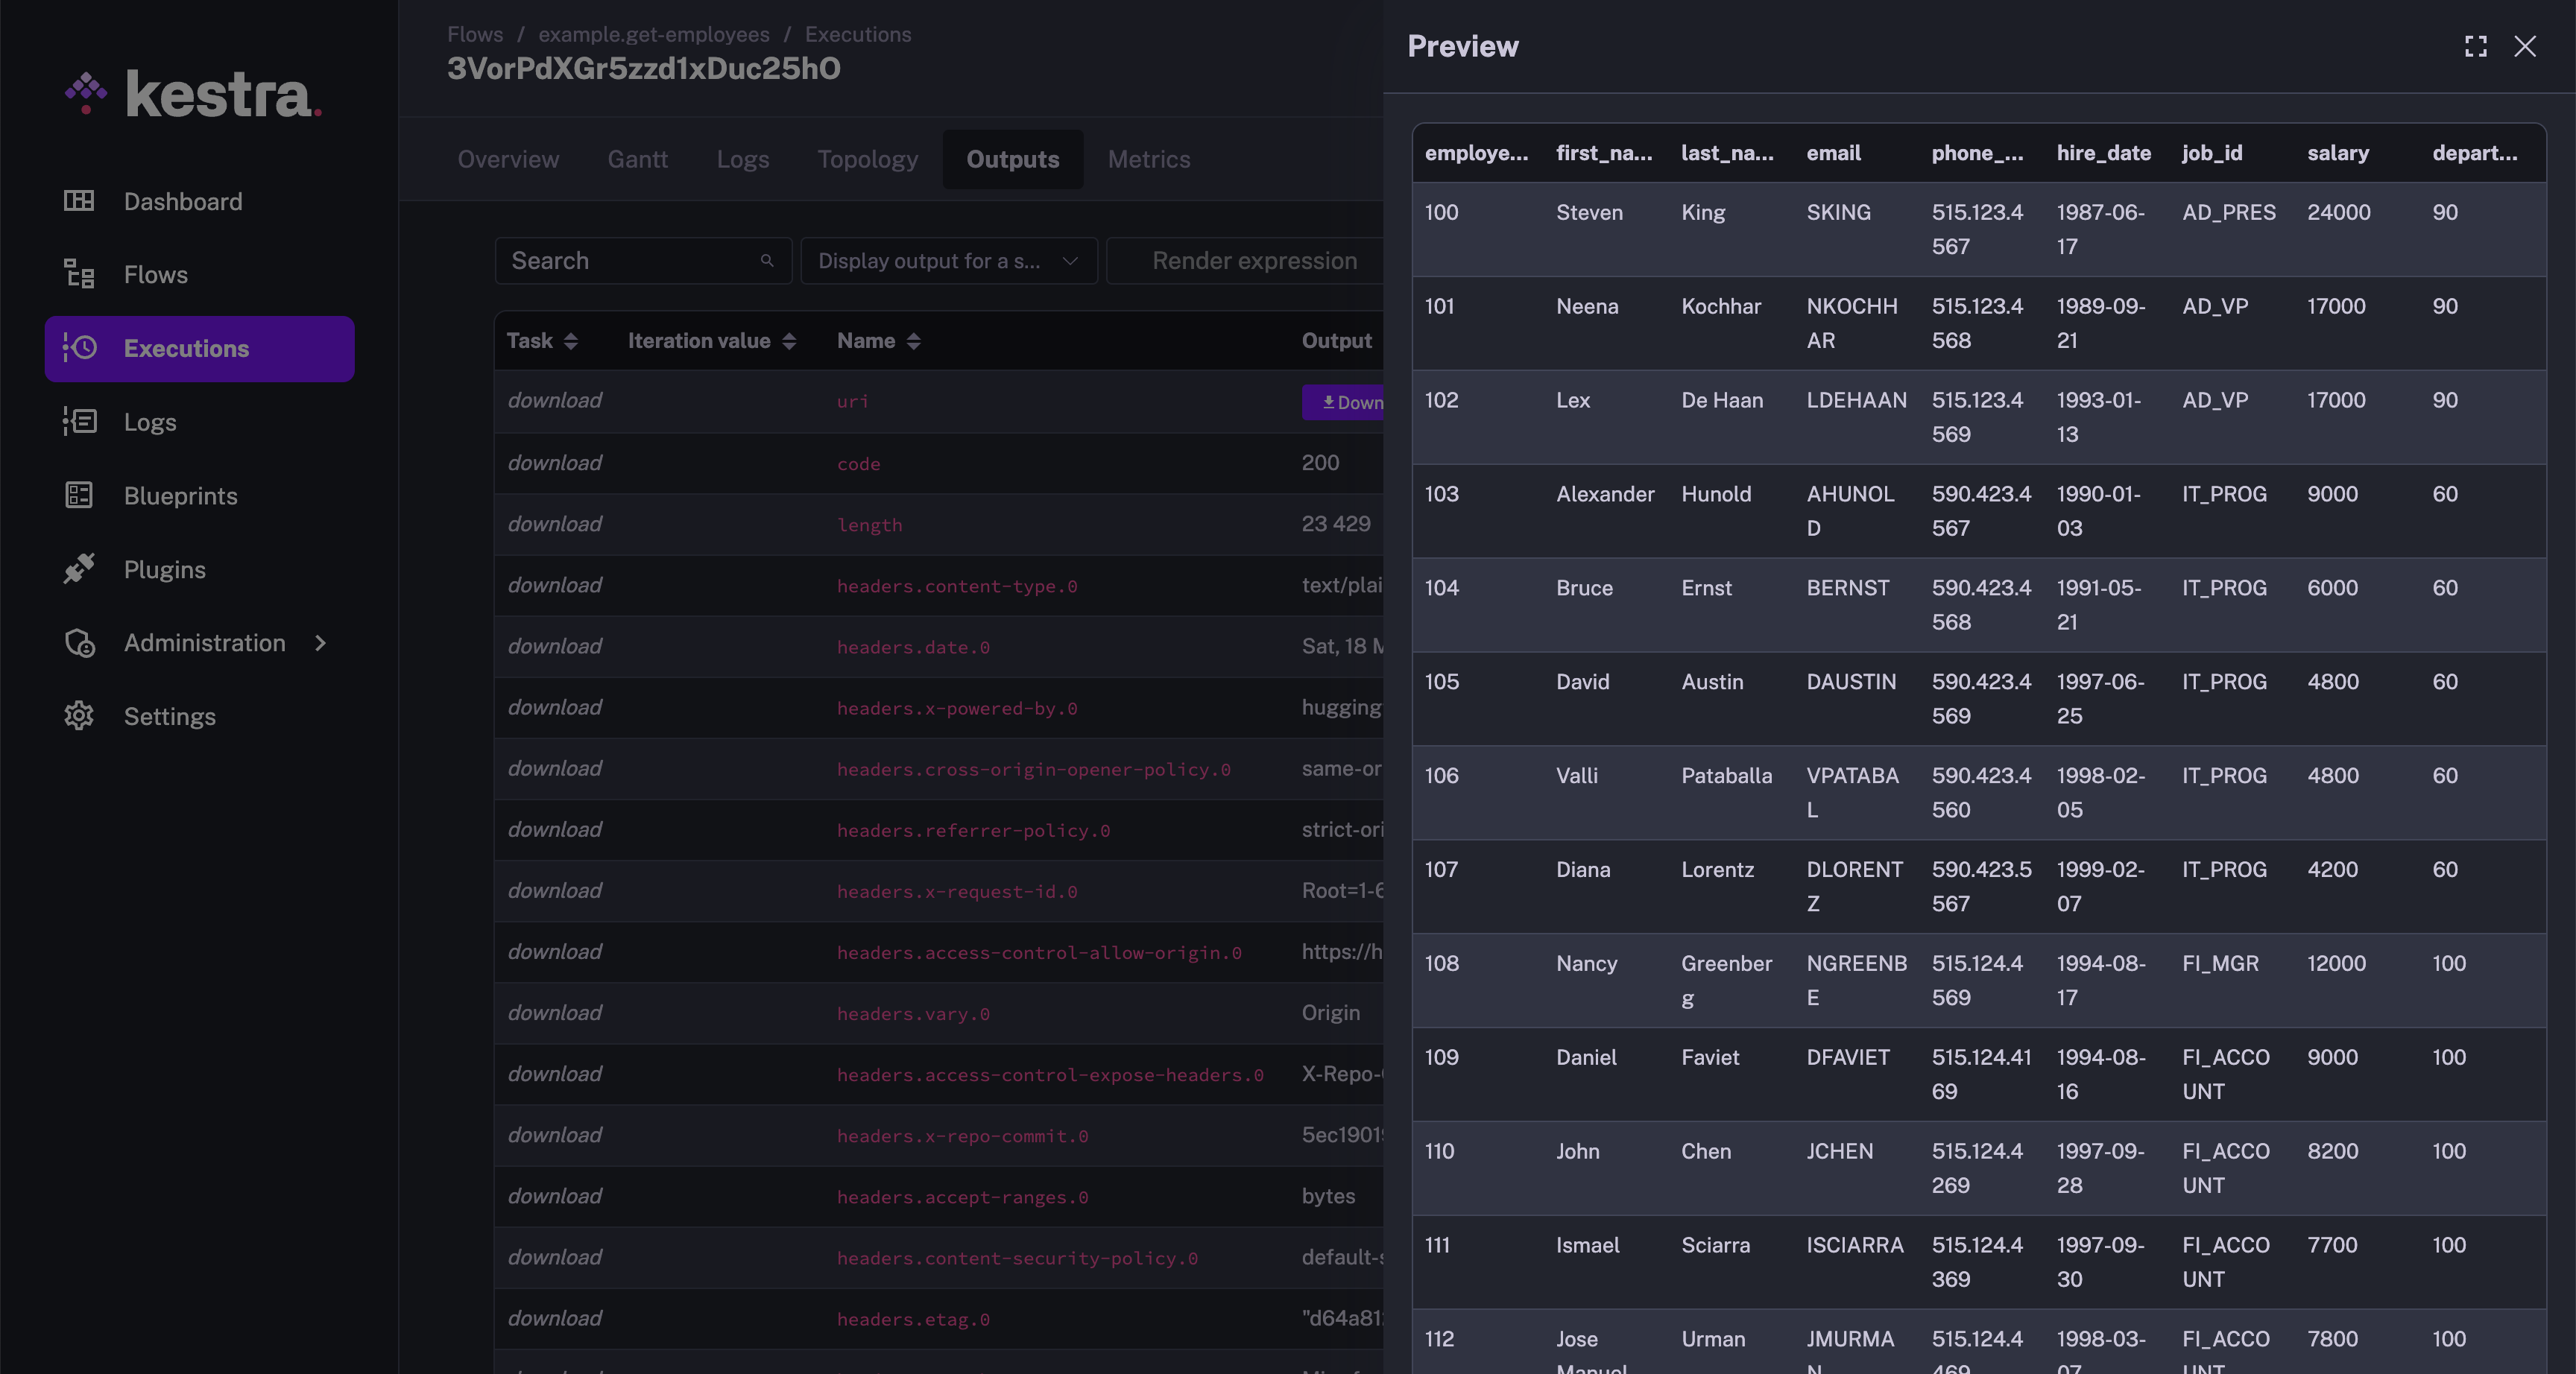2576x1374 pixels.
Task: Click the FI_MGR job id cell
Action: (2220, 963)
